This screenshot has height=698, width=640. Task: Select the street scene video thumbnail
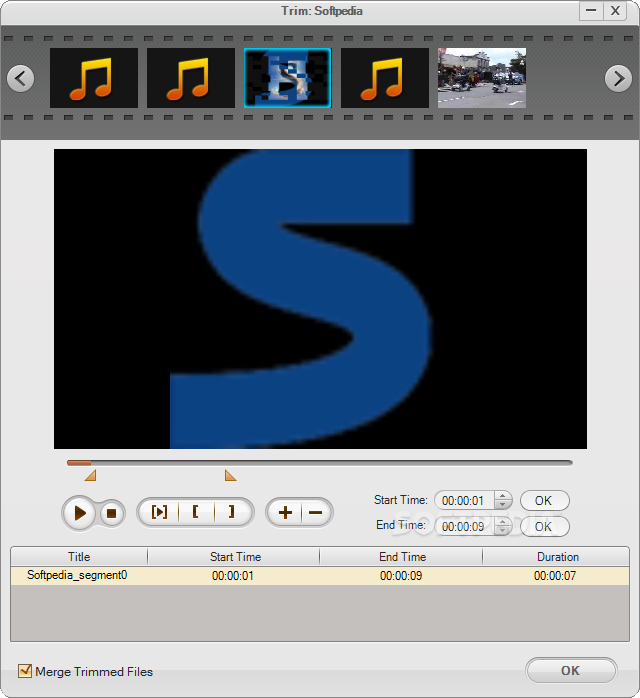coord(482,78)
